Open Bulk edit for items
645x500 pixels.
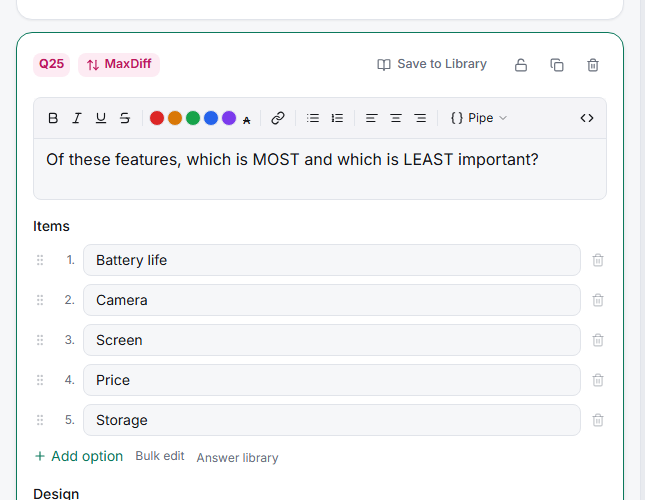pyautogui.click(x=160, y=456)
